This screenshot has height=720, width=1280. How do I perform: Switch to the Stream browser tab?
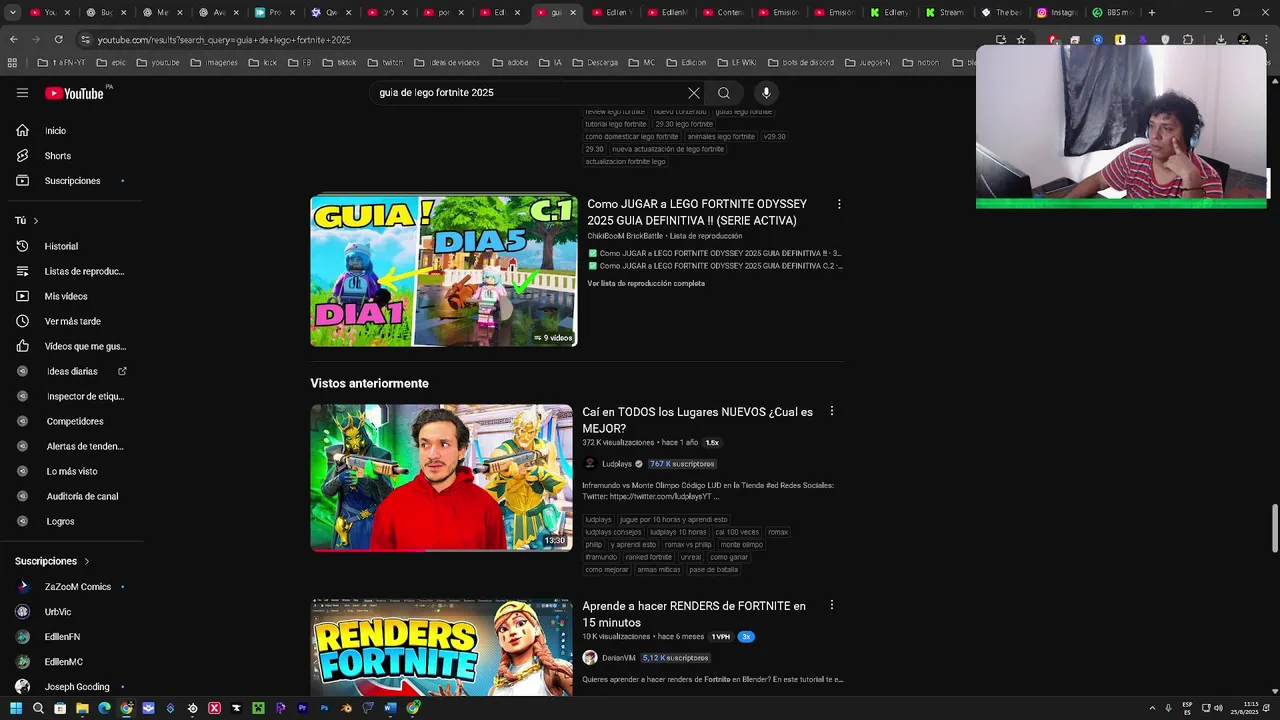pyautogui.click(x=944, y=13)
